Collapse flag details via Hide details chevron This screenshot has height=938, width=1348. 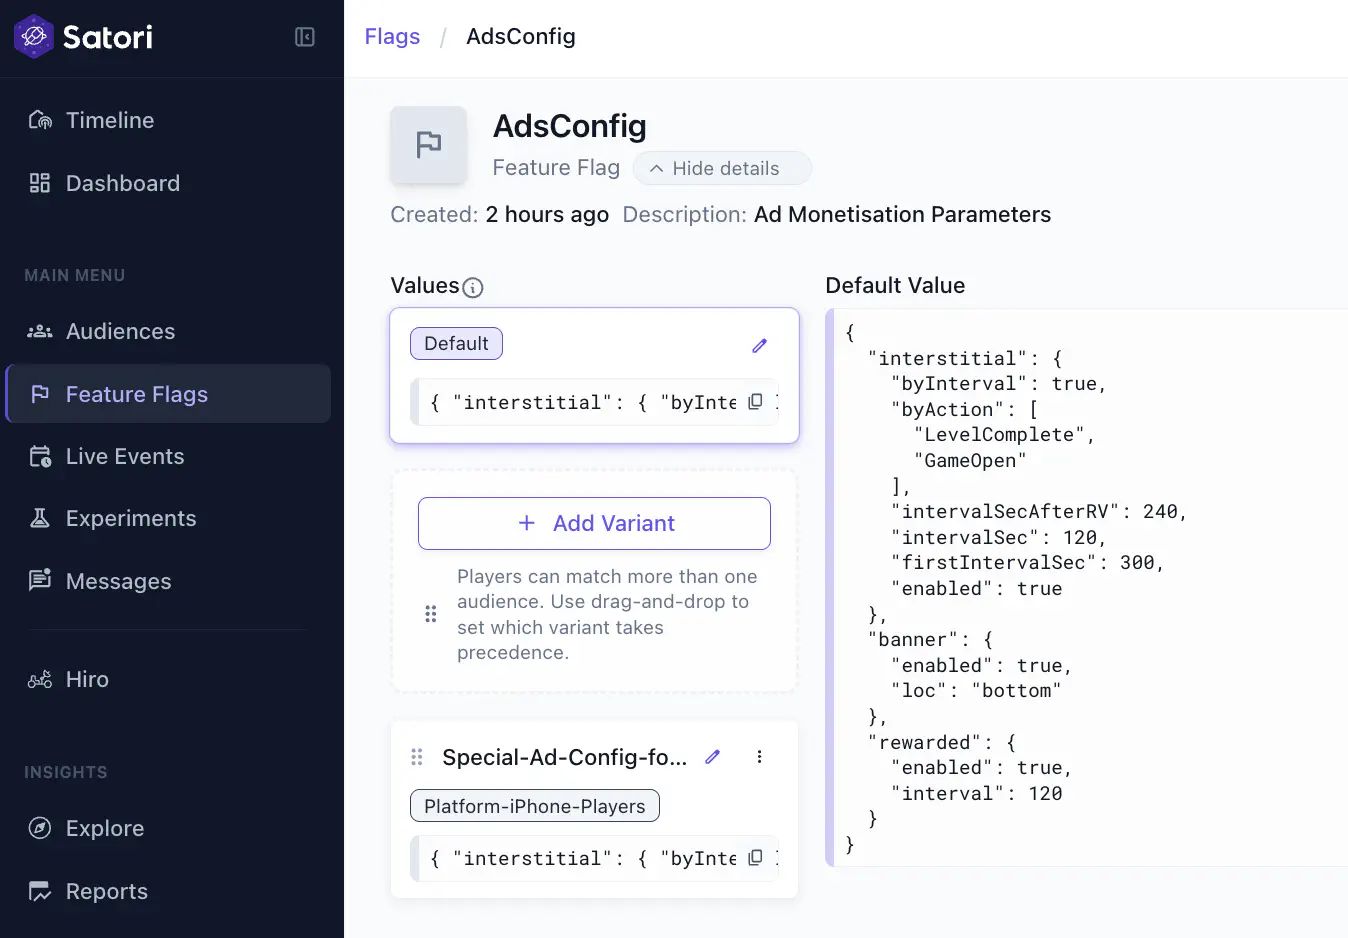coord(657,168)
